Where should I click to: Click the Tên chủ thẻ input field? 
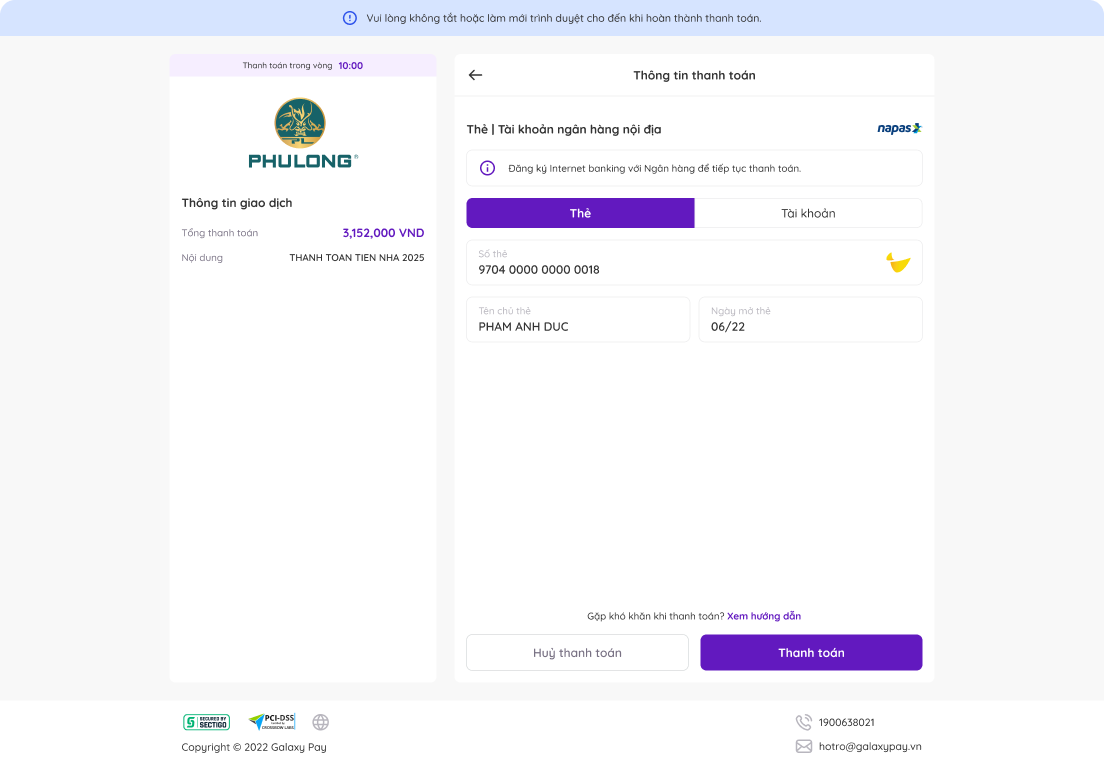pyautogui.click(x=578, y=320)
